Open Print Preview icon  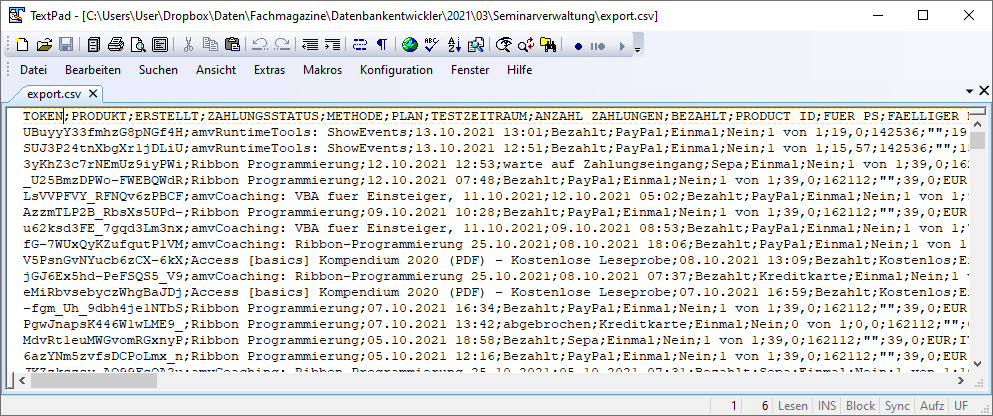tap(137, 45)
